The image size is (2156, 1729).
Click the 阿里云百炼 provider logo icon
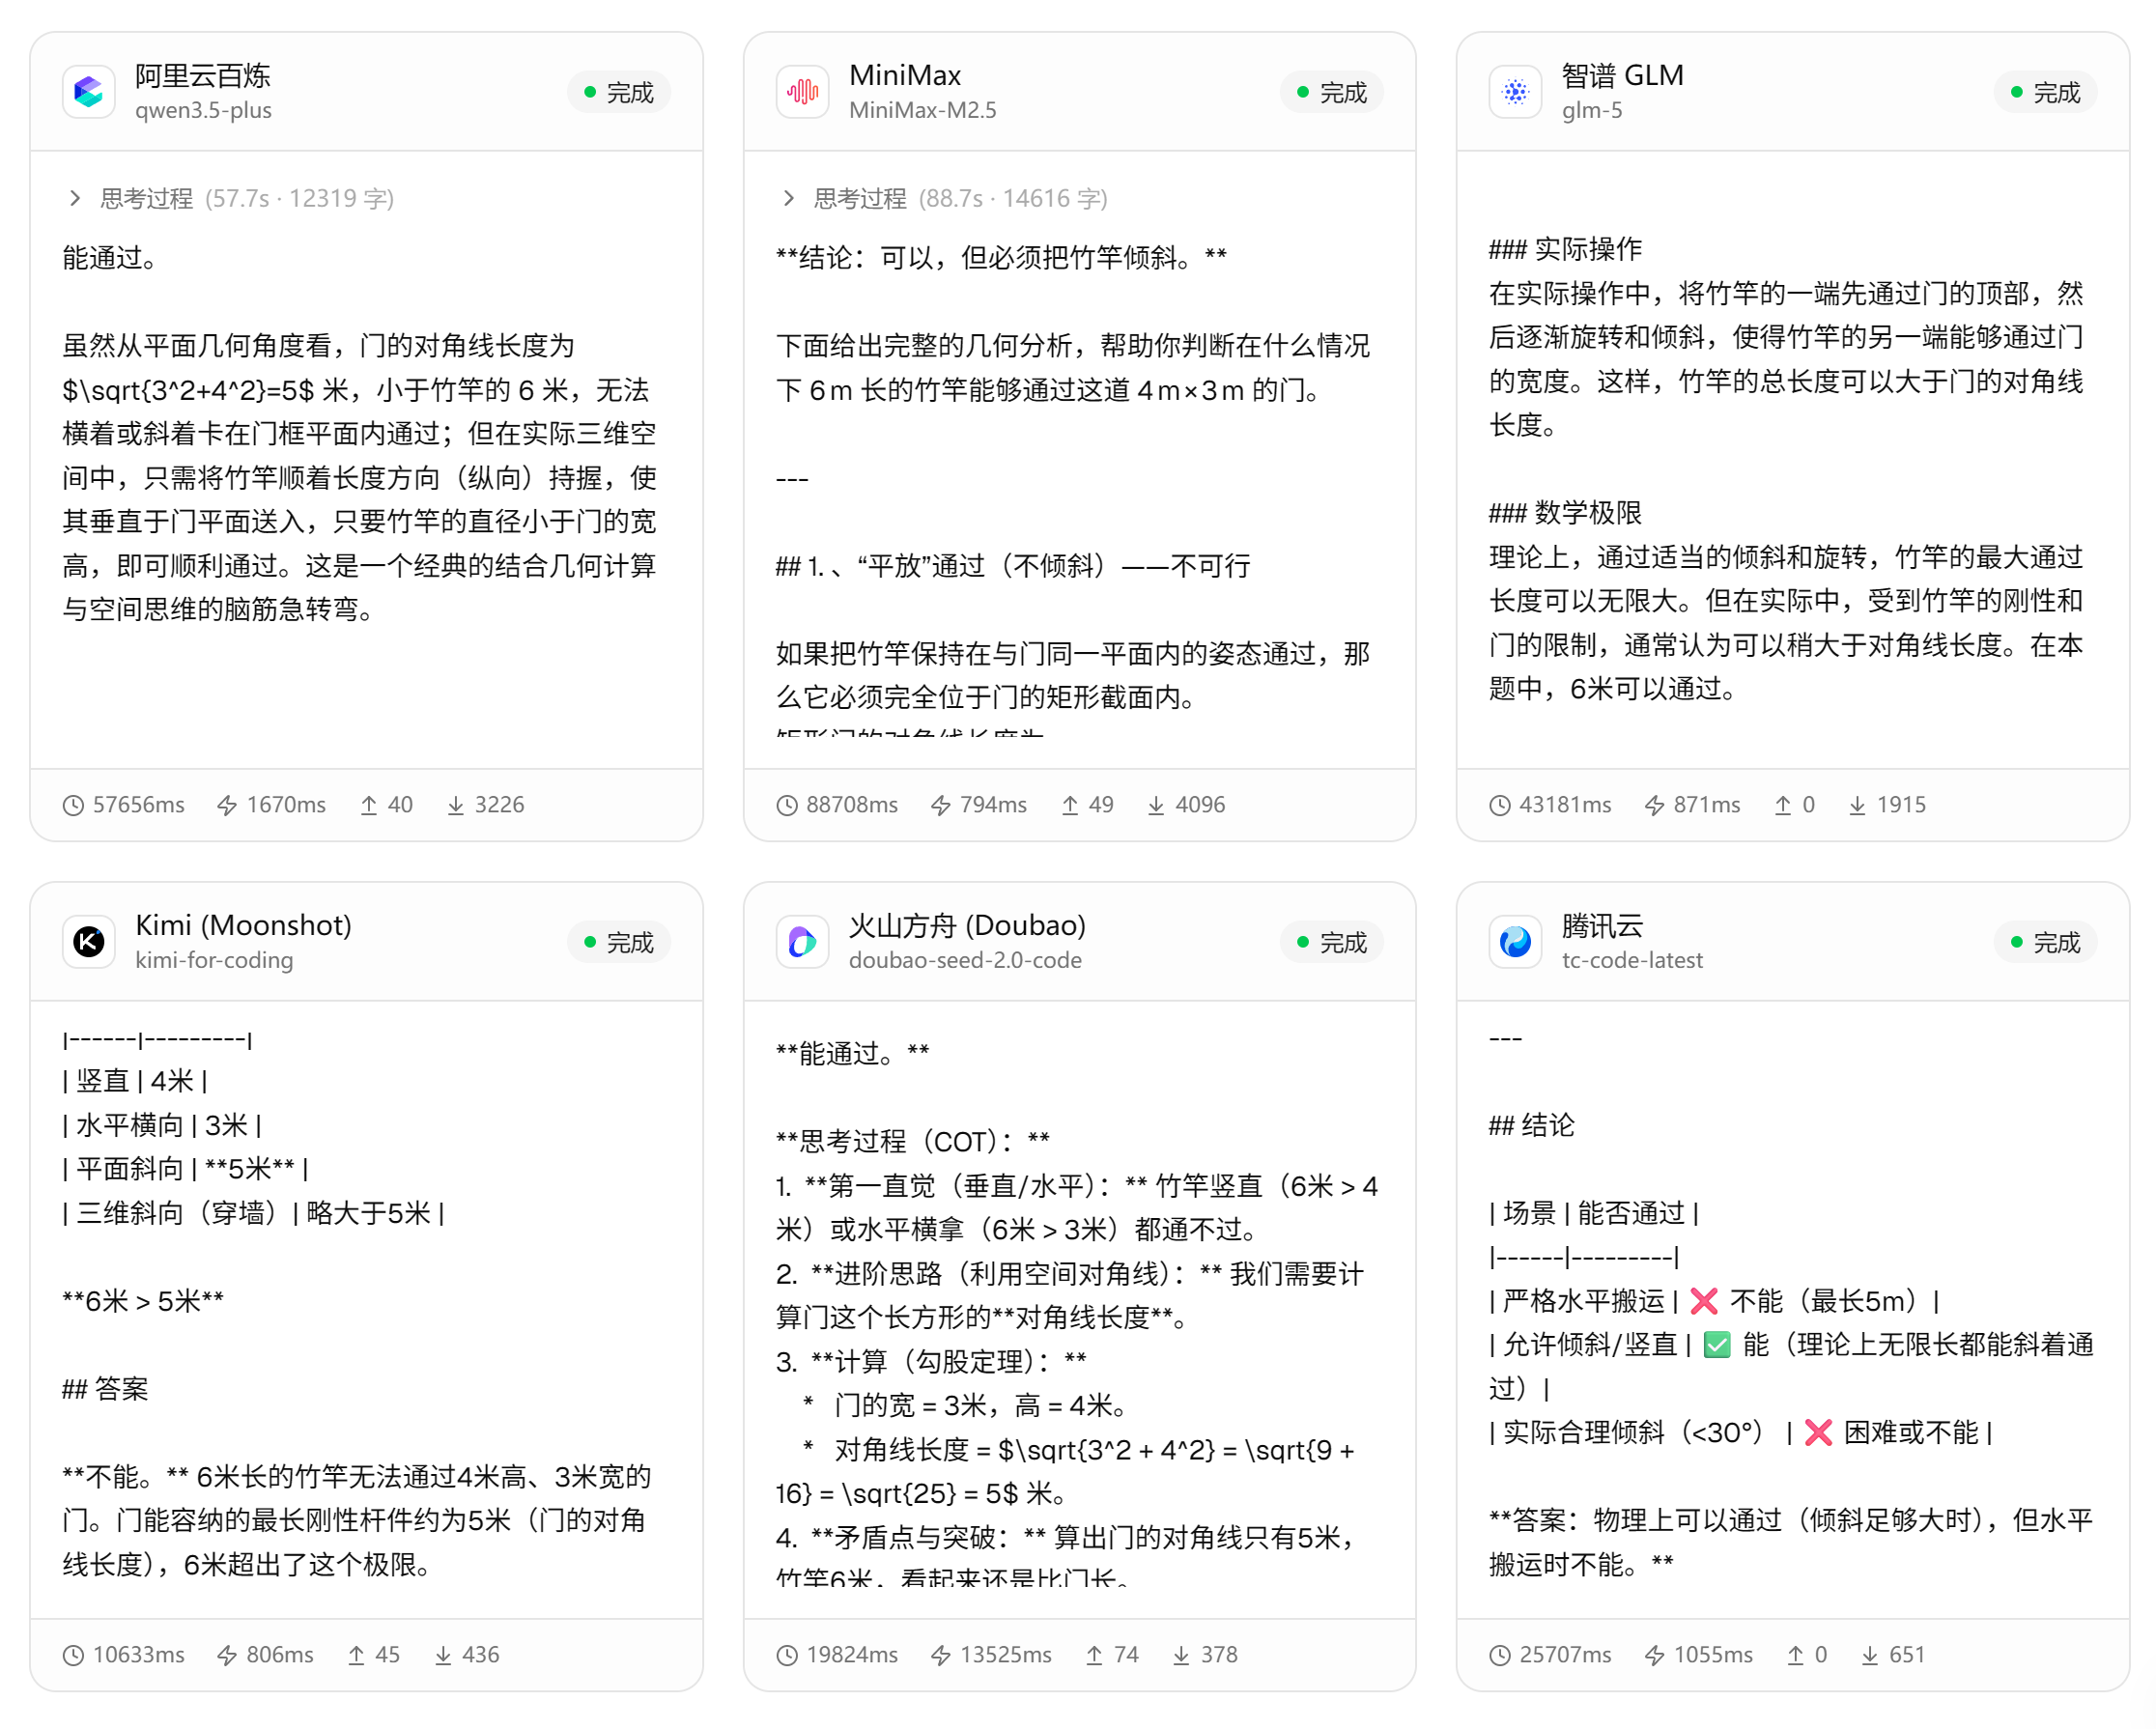[89, 92]
